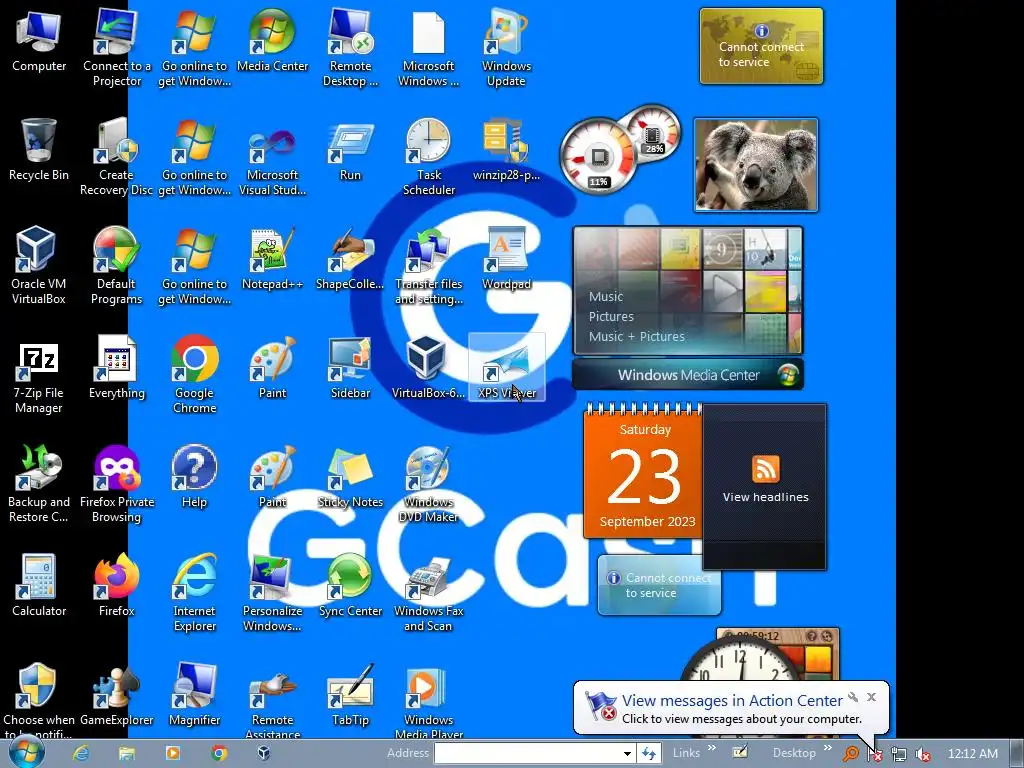Click the taskbar clock showing 12:12 AM

(x=972, y=753)
